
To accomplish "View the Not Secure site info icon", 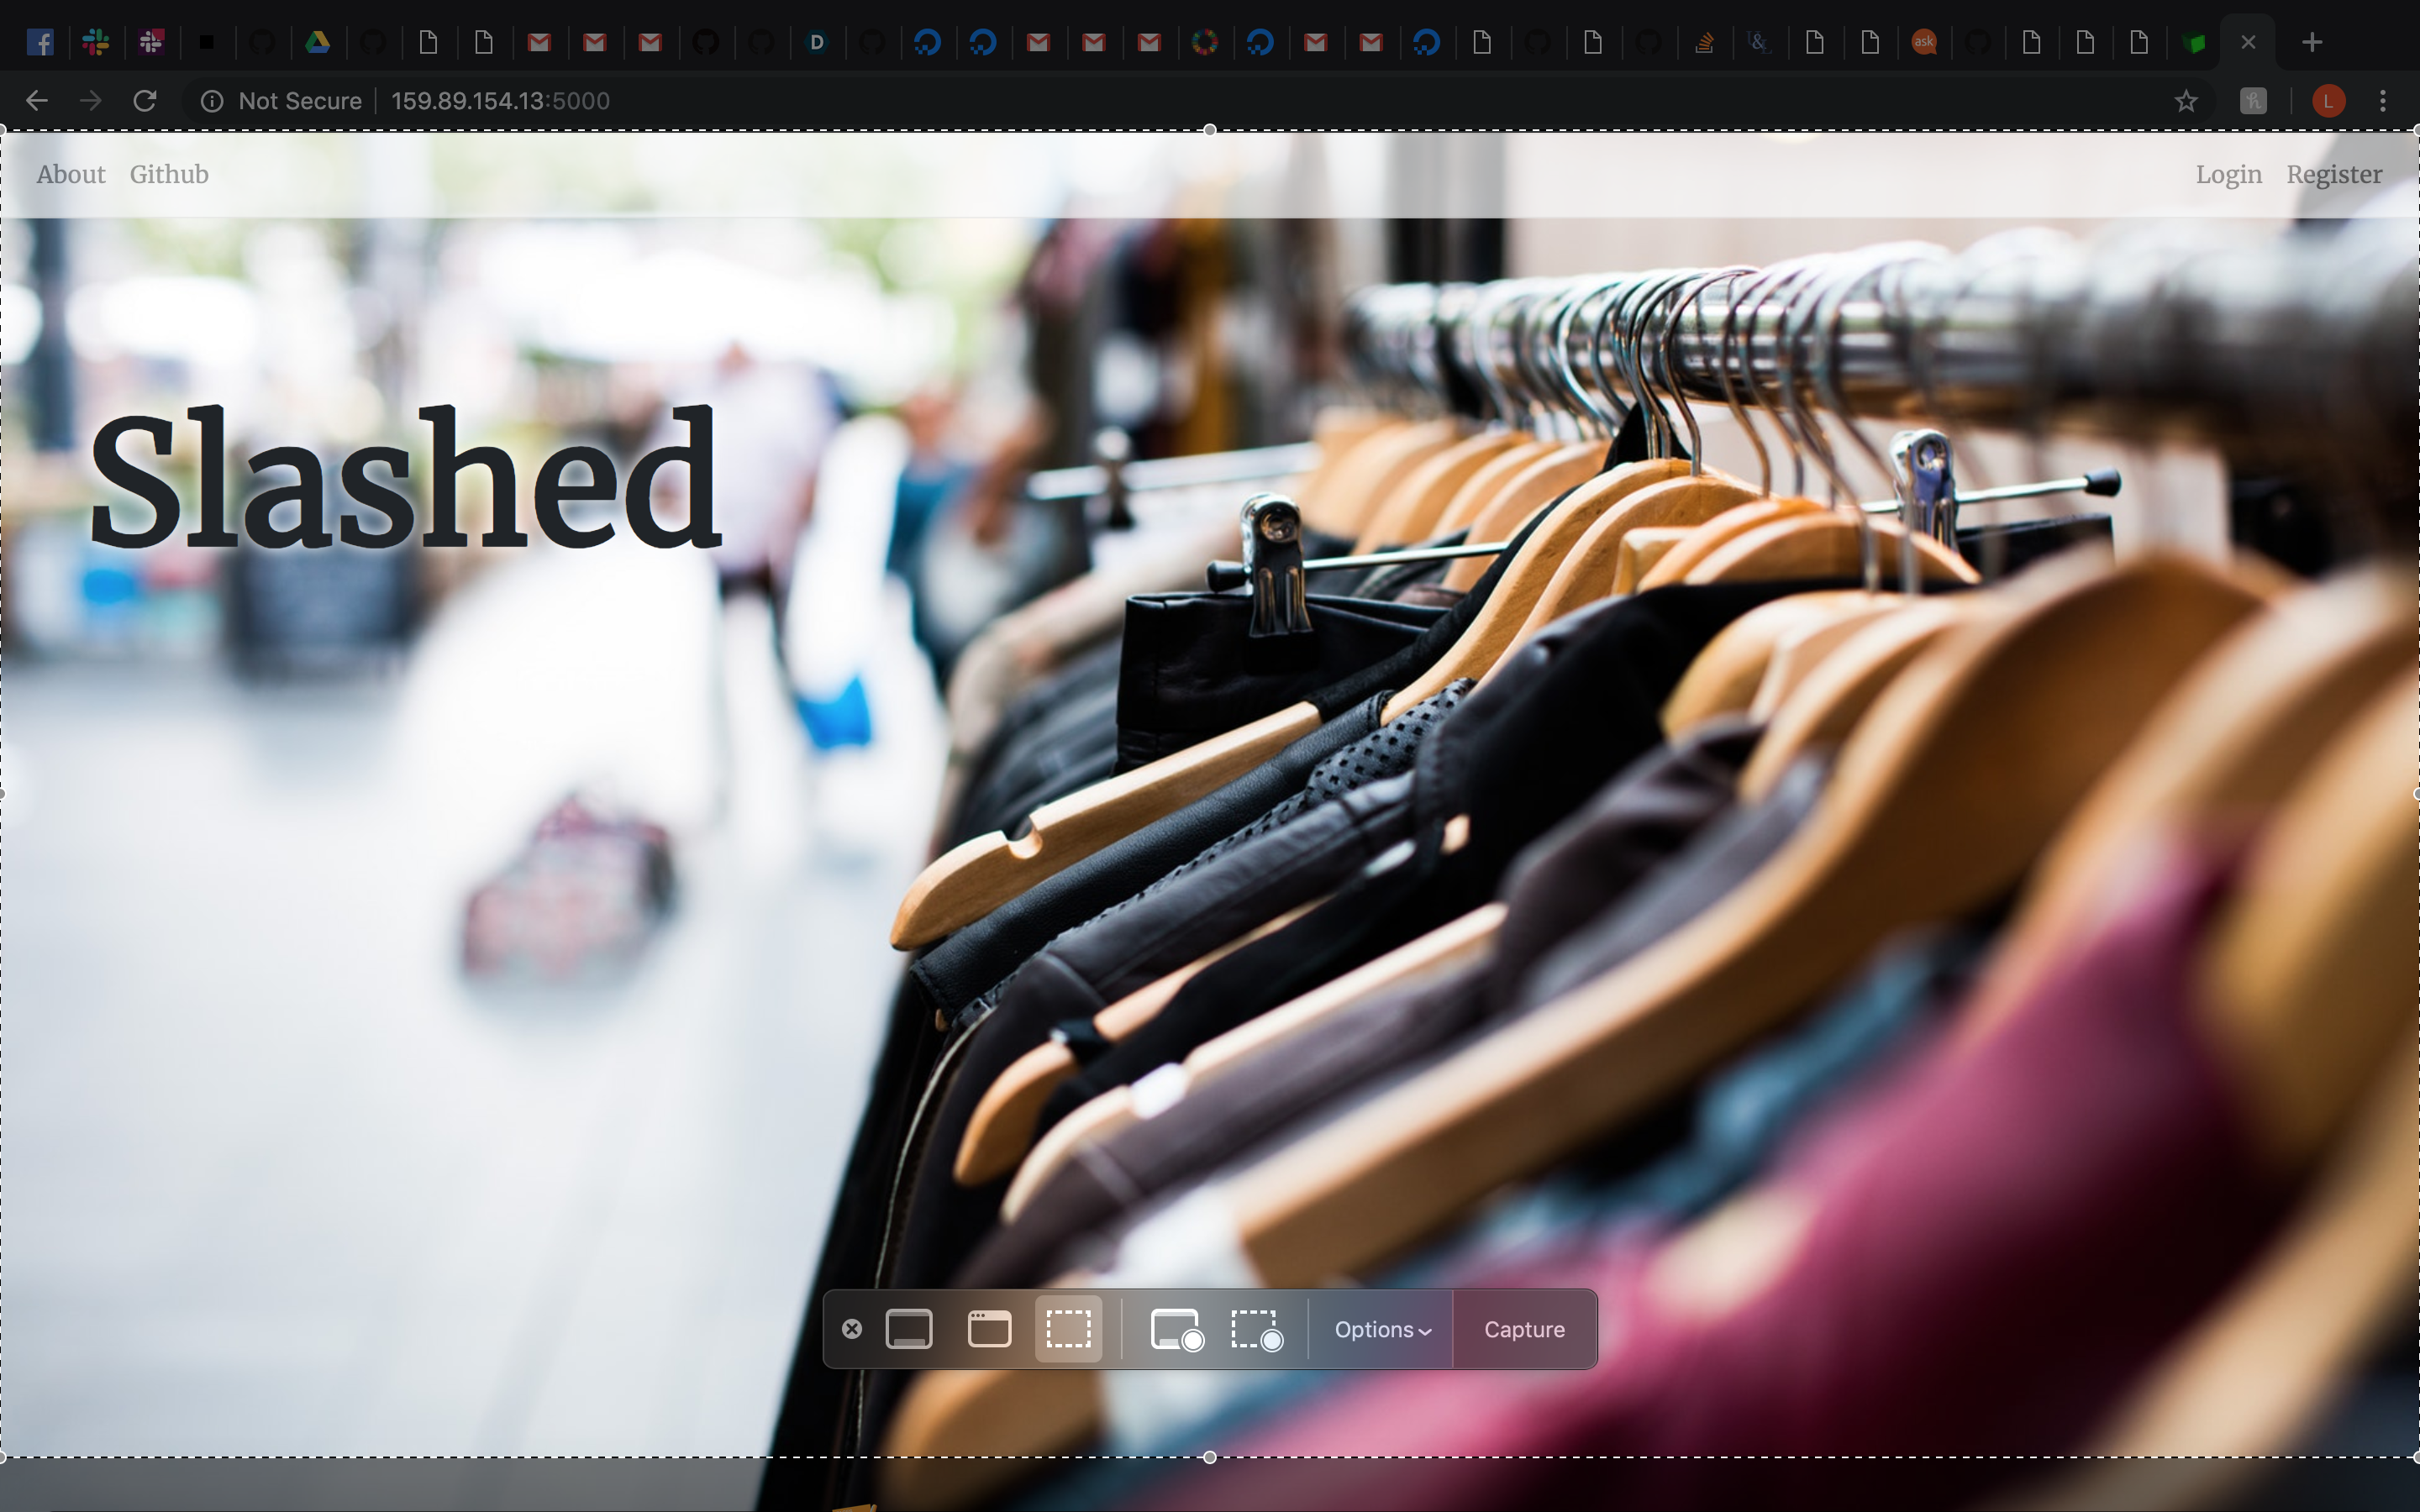I will click(x=212, y=101).
